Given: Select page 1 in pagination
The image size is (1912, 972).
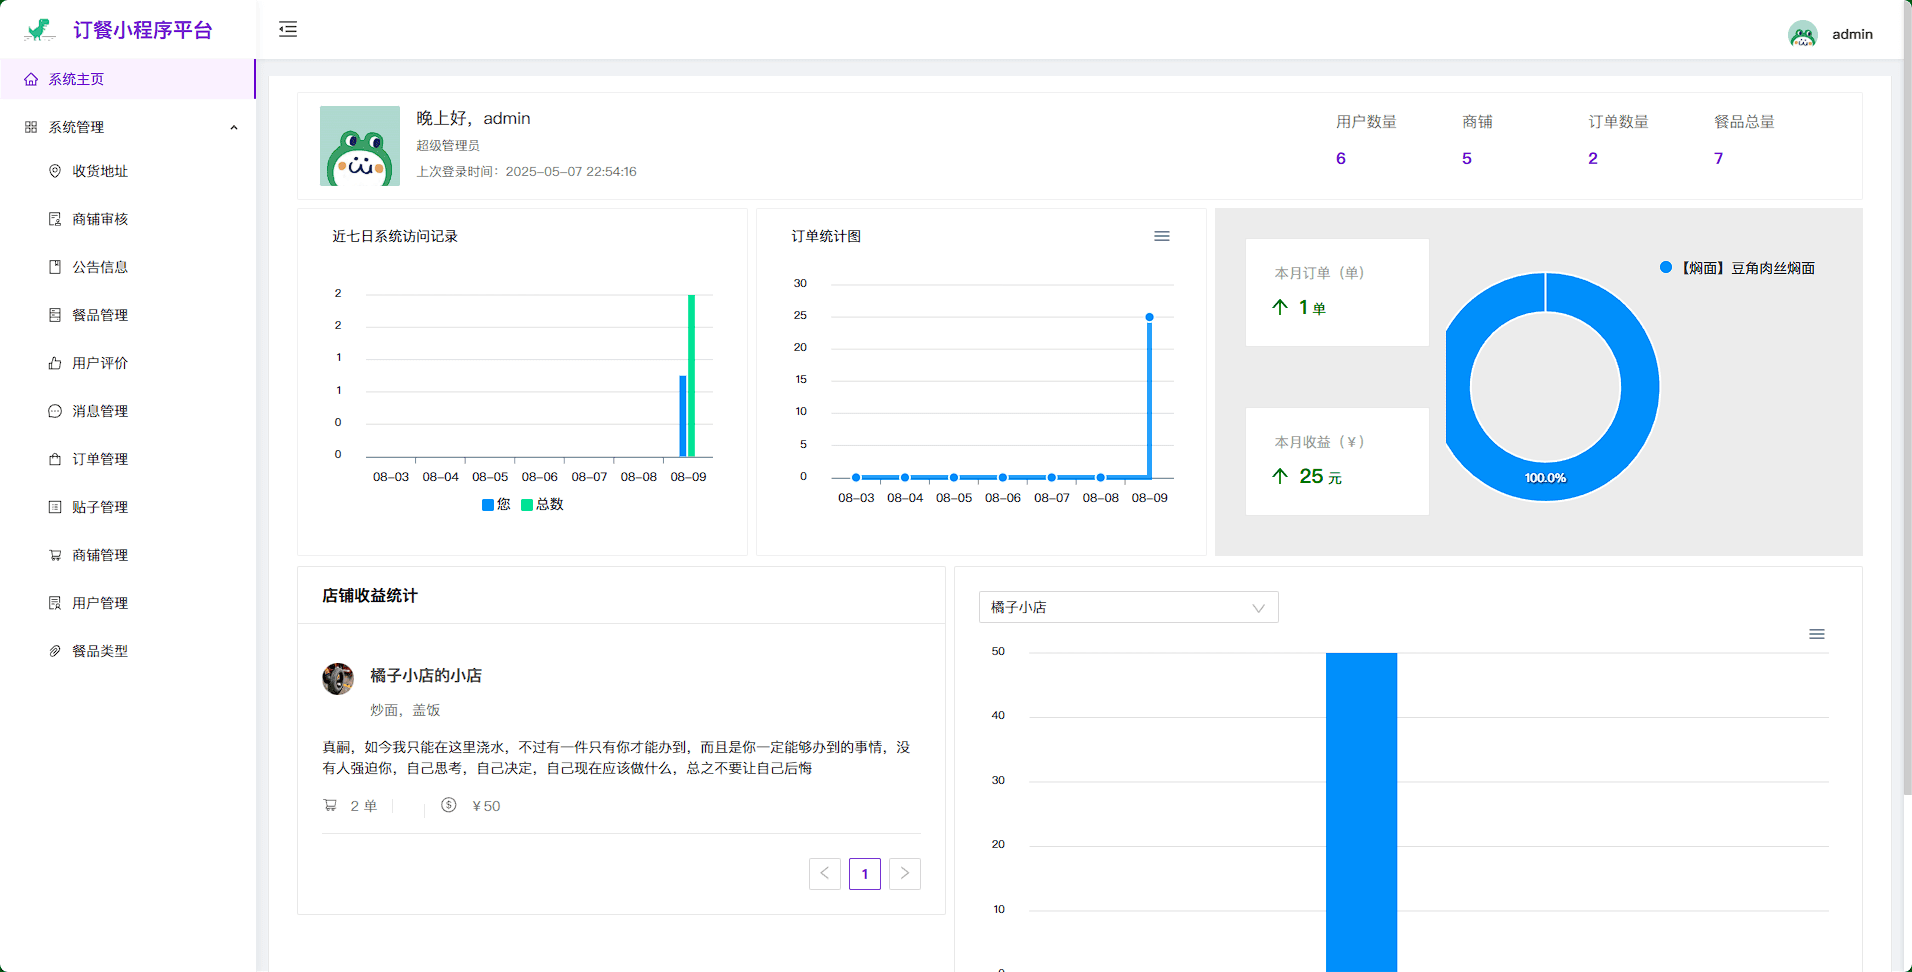Looking at the screenshot, I should coord(864,873).
